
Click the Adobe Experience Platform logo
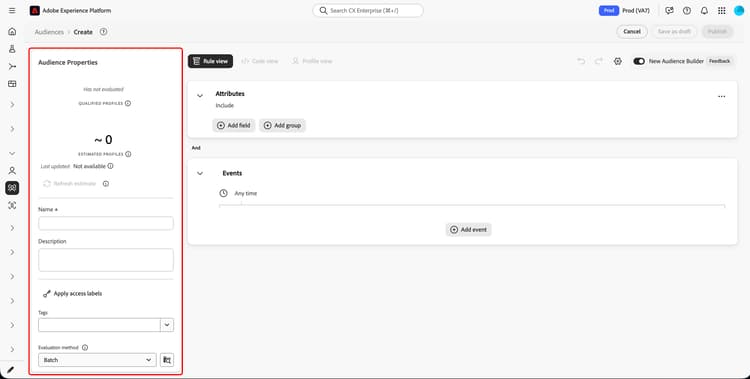tap(34, 11)
